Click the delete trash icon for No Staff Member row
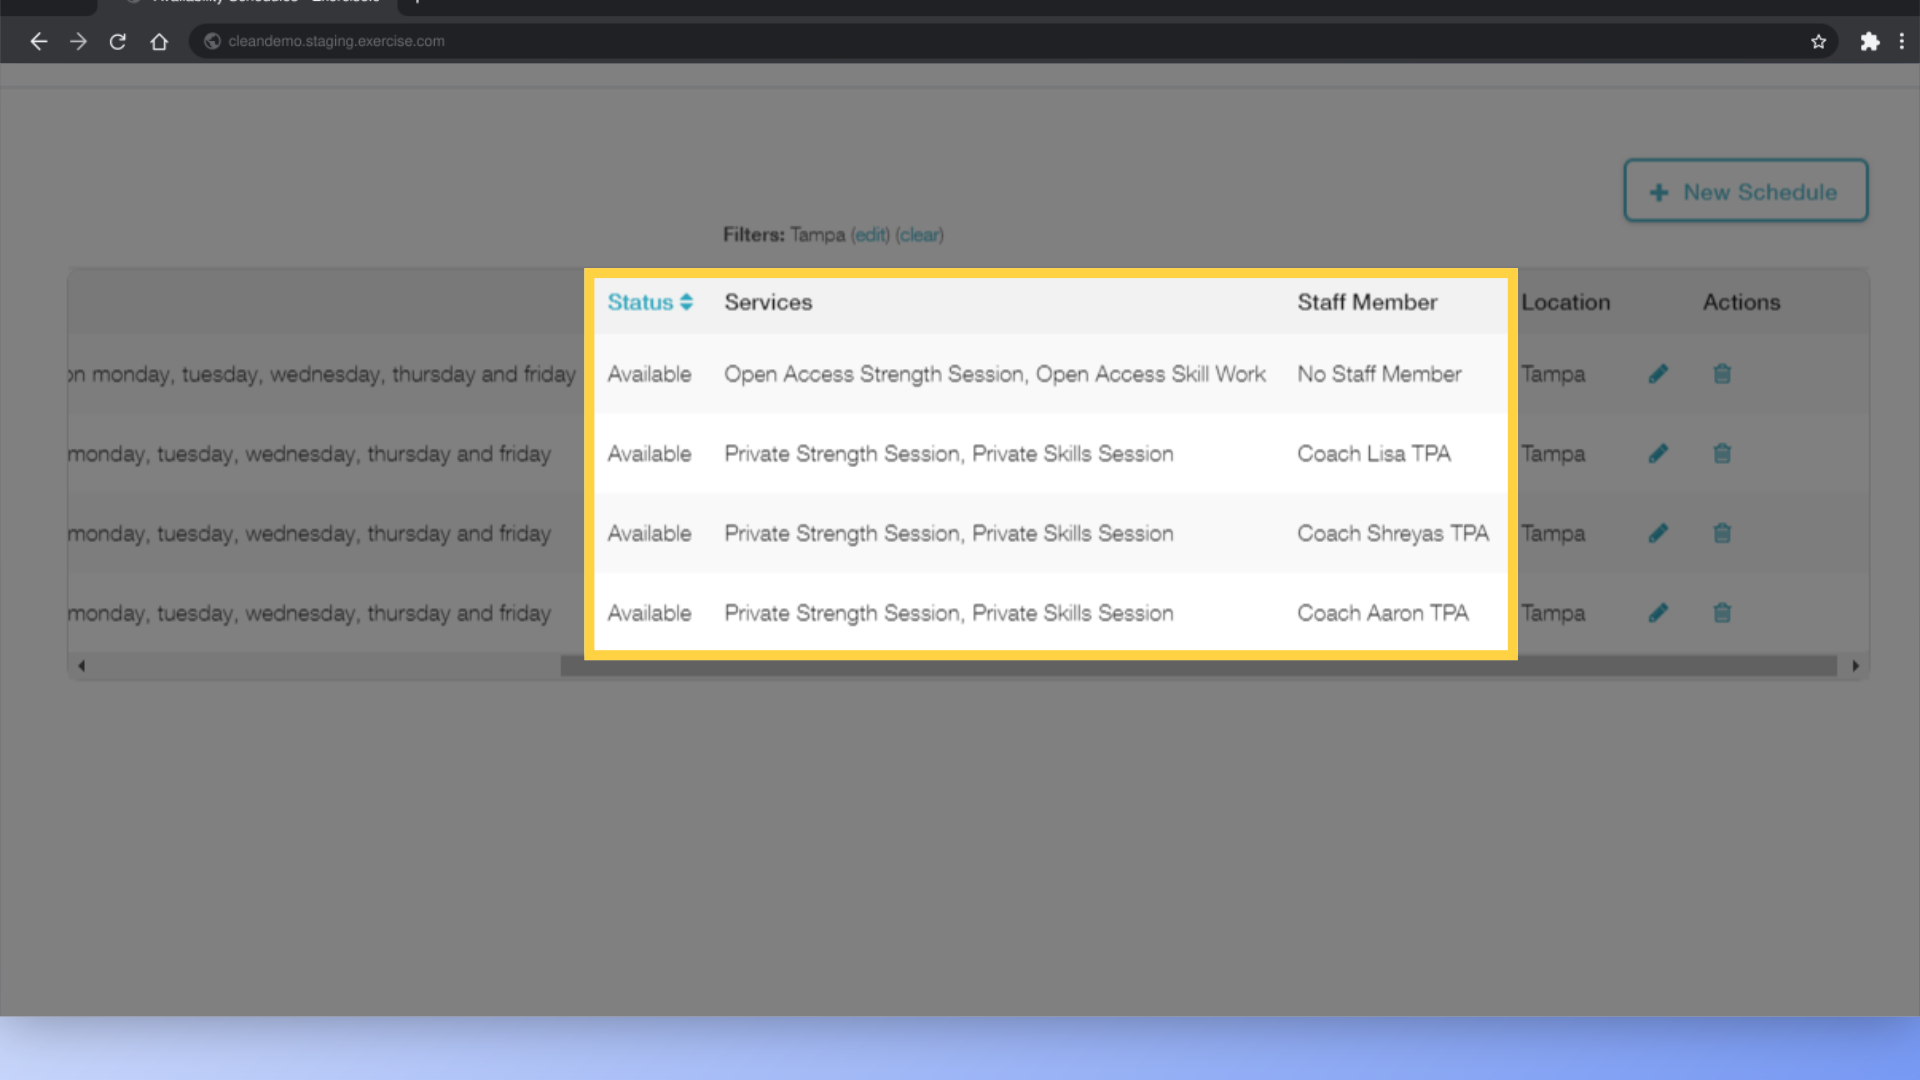The width and height of the screenshot is (1920, 1080). (x=1722, y=373)
